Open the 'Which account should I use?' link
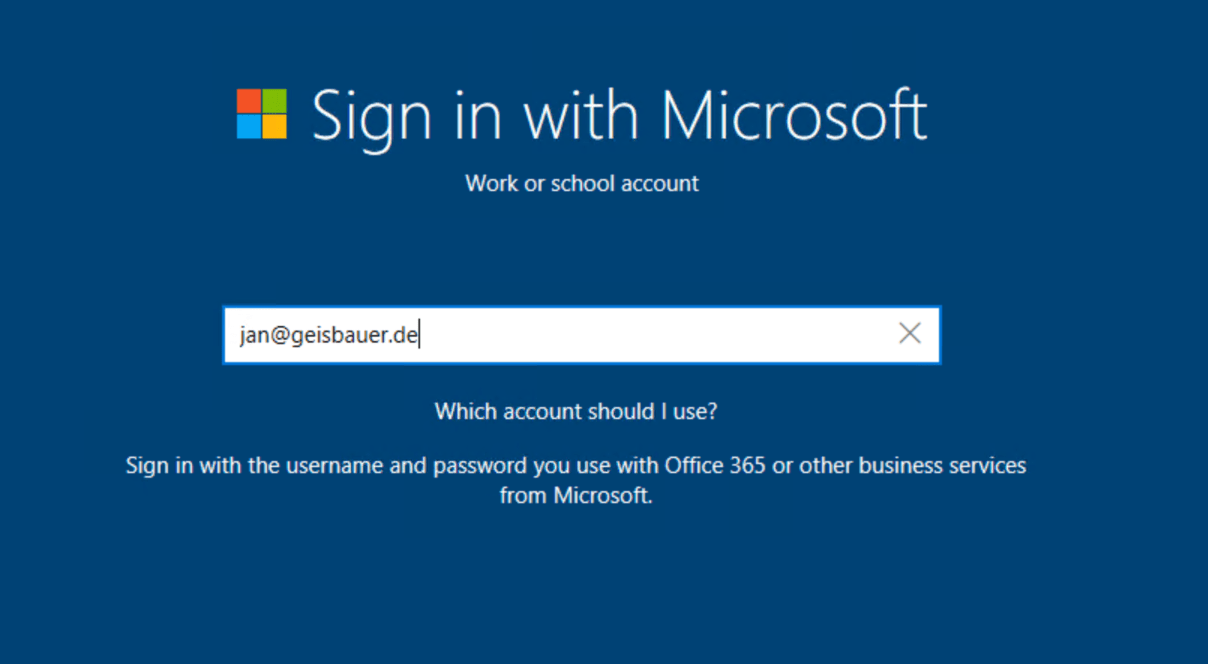Image resolution: width=1208 pixels, height=664 pixels. click(576, 411)
